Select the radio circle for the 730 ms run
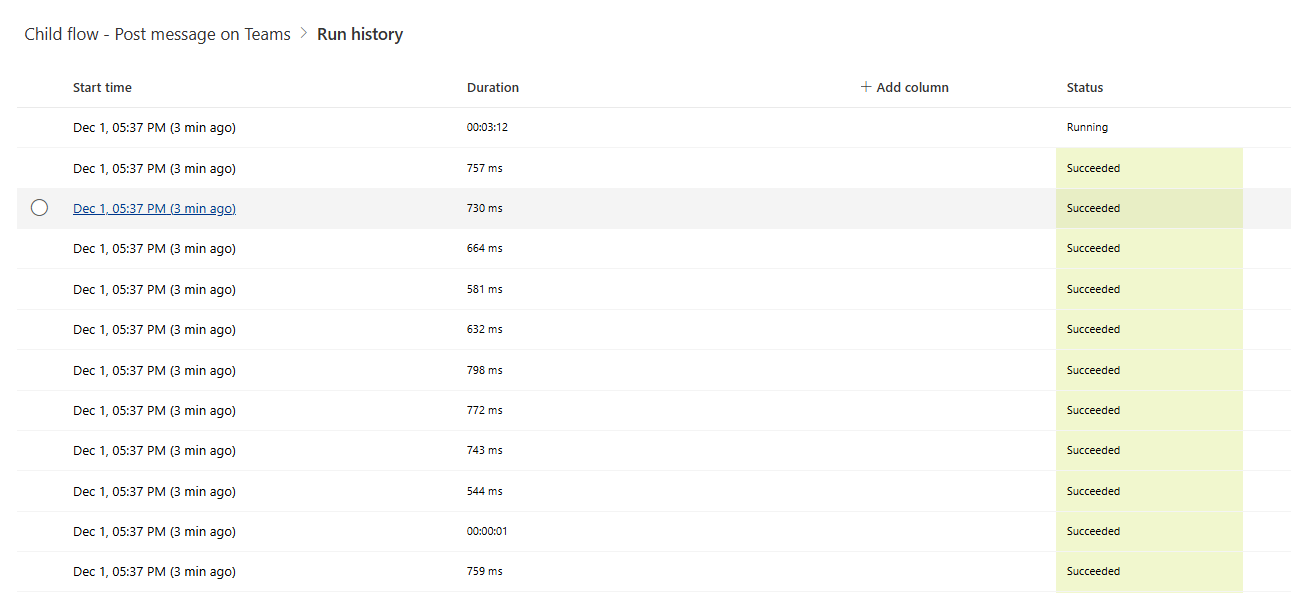Viewport: 1291px width, 593px height. (39, 208)
